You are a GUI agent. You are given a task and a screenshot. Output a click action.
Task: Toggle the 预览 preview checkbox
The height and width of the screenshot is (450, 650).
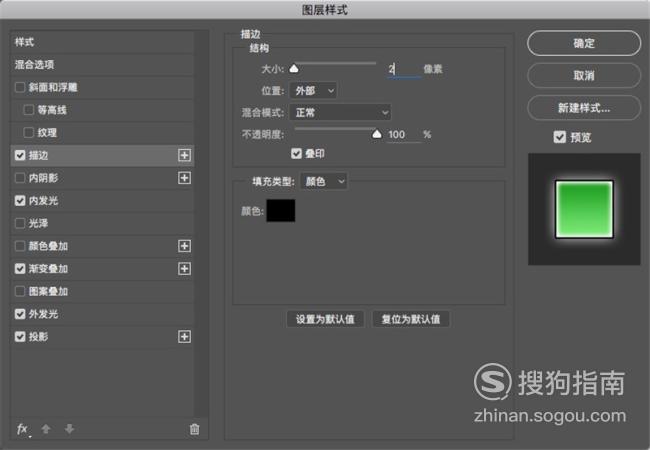[x=560, y=137]
